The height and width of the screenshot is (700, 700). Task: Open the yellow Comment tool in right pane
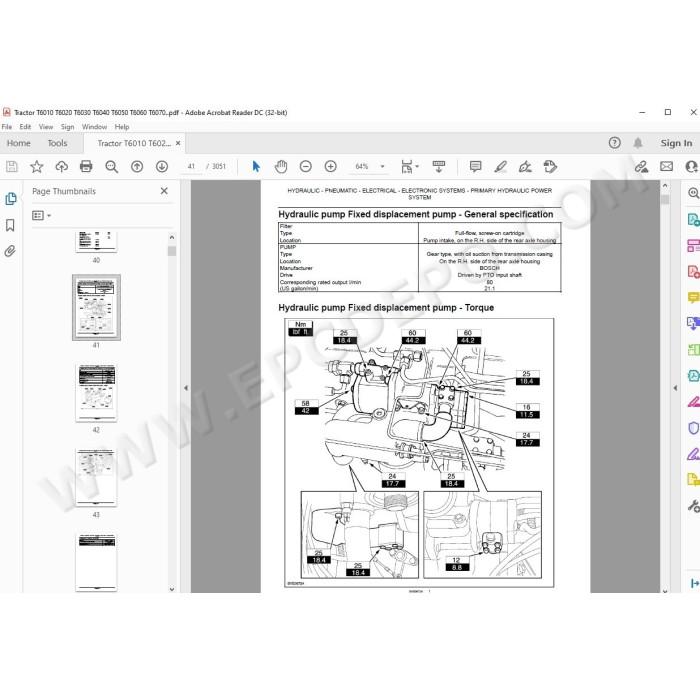(693, 297)
